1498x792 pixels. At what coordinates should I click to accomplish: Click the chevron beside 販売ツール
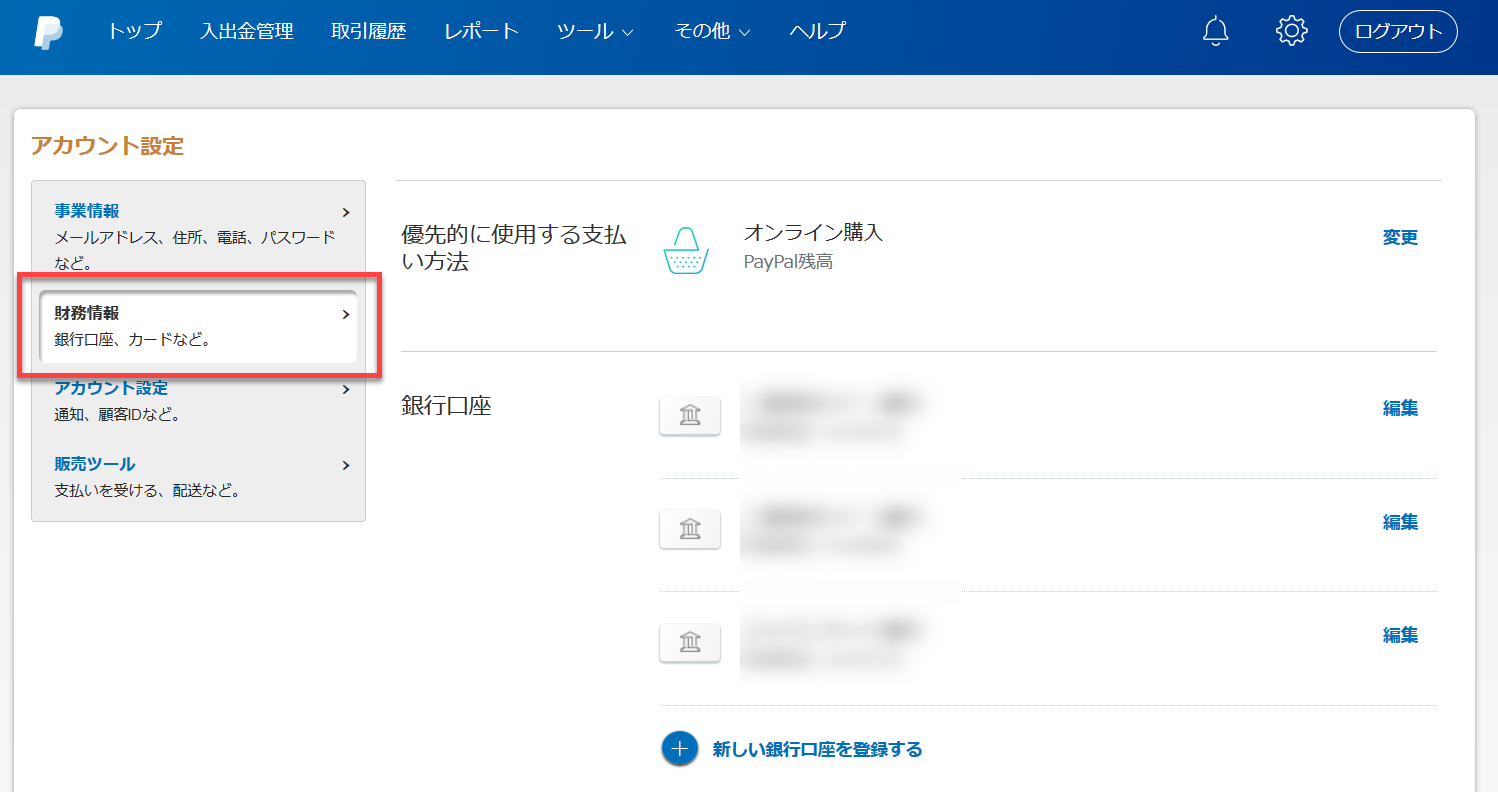(x=346, y=465)
